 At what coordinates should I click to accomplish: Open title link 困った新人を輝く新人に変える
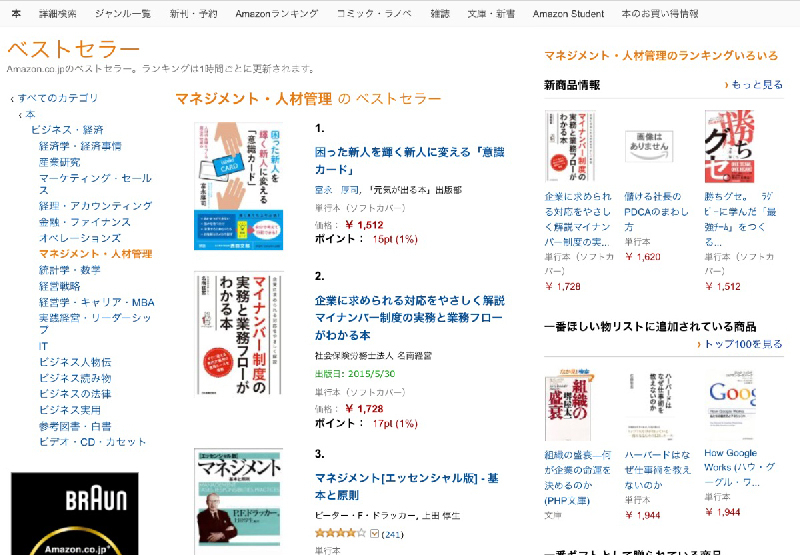tap(410, 161)
